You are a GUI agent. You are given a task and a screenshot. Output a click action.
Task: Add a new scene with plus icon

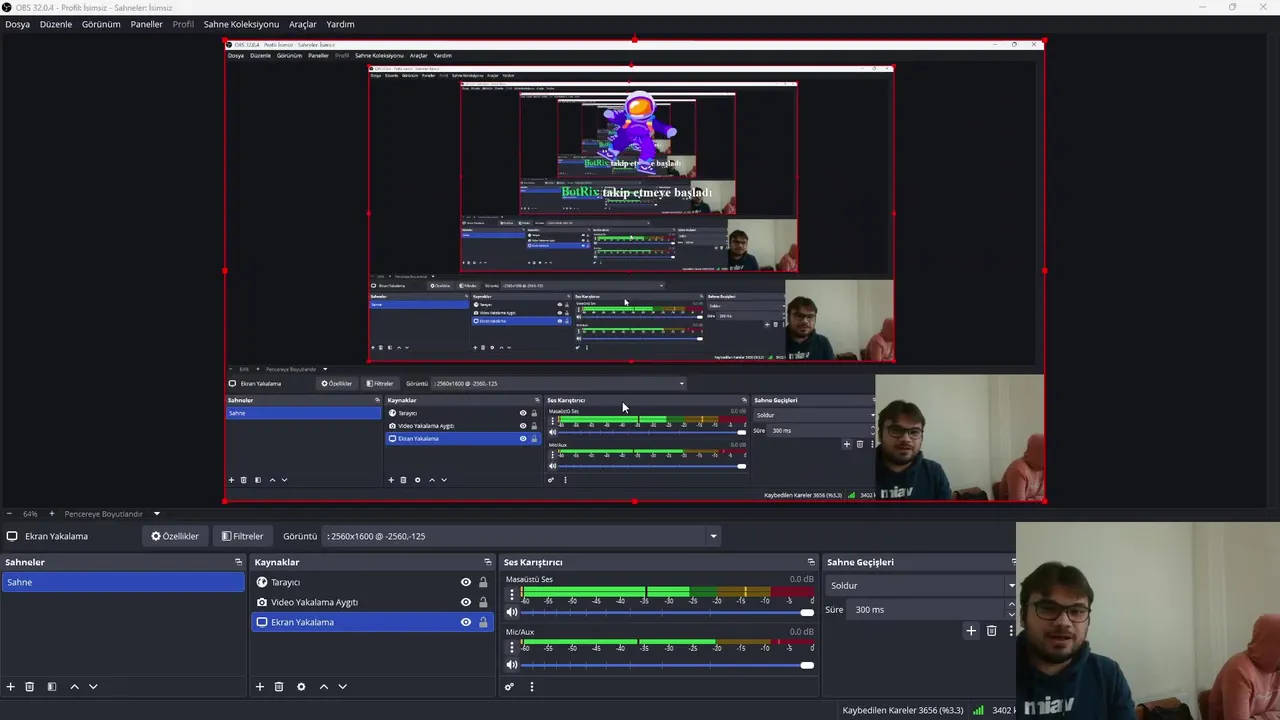[11, 687]
